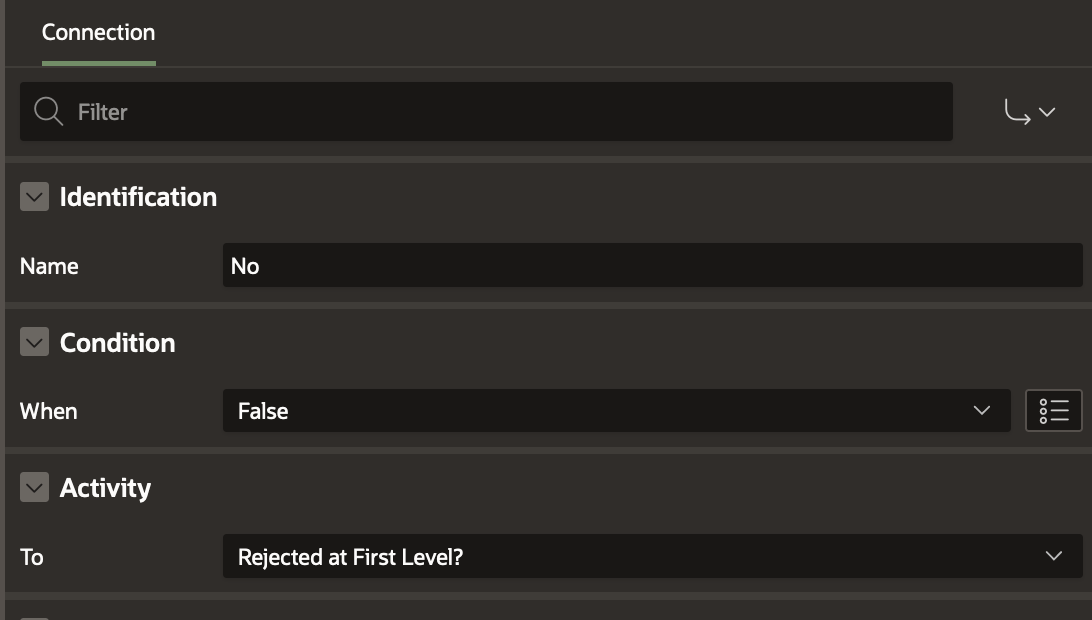1092x620 pixels.
Task: Click the When property label
Action: coord(48,411)
